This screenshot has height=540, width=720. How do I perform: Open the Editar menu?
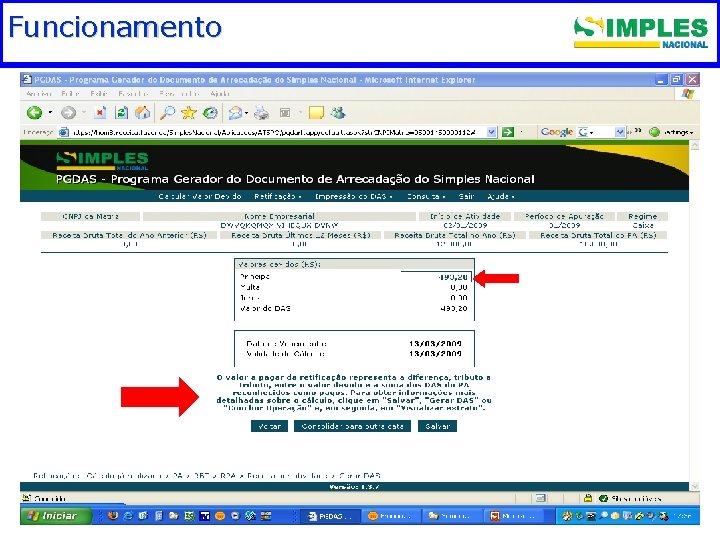click(x=70, y=94)
